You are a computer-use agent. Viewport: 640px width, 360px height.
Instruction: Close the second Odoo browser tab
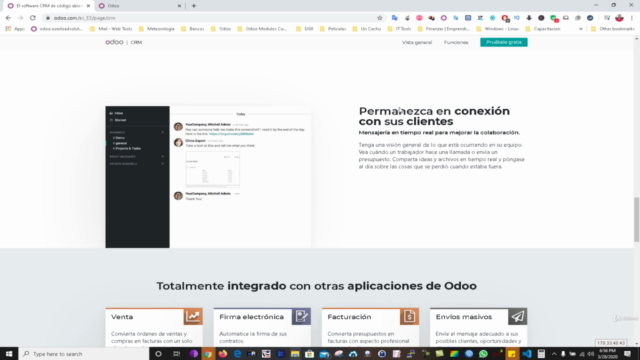(179, 6)
